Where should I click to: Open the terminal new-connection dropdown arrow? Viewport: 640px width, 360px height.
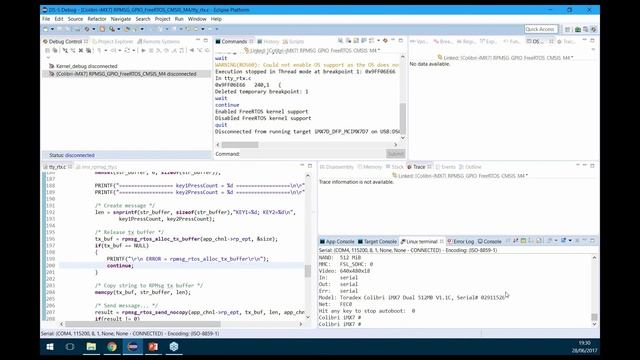tap(570, 241)
